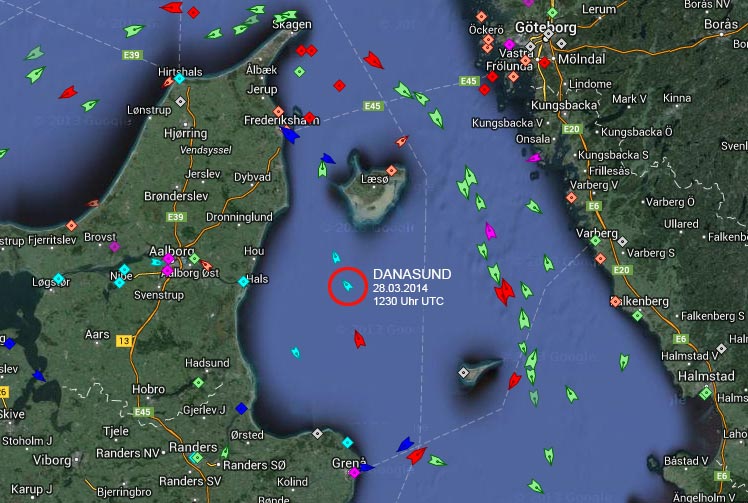Select the large red ship east of DANASUND label
This screenshot has height=503, width=748.
click(x=504, y=292)
